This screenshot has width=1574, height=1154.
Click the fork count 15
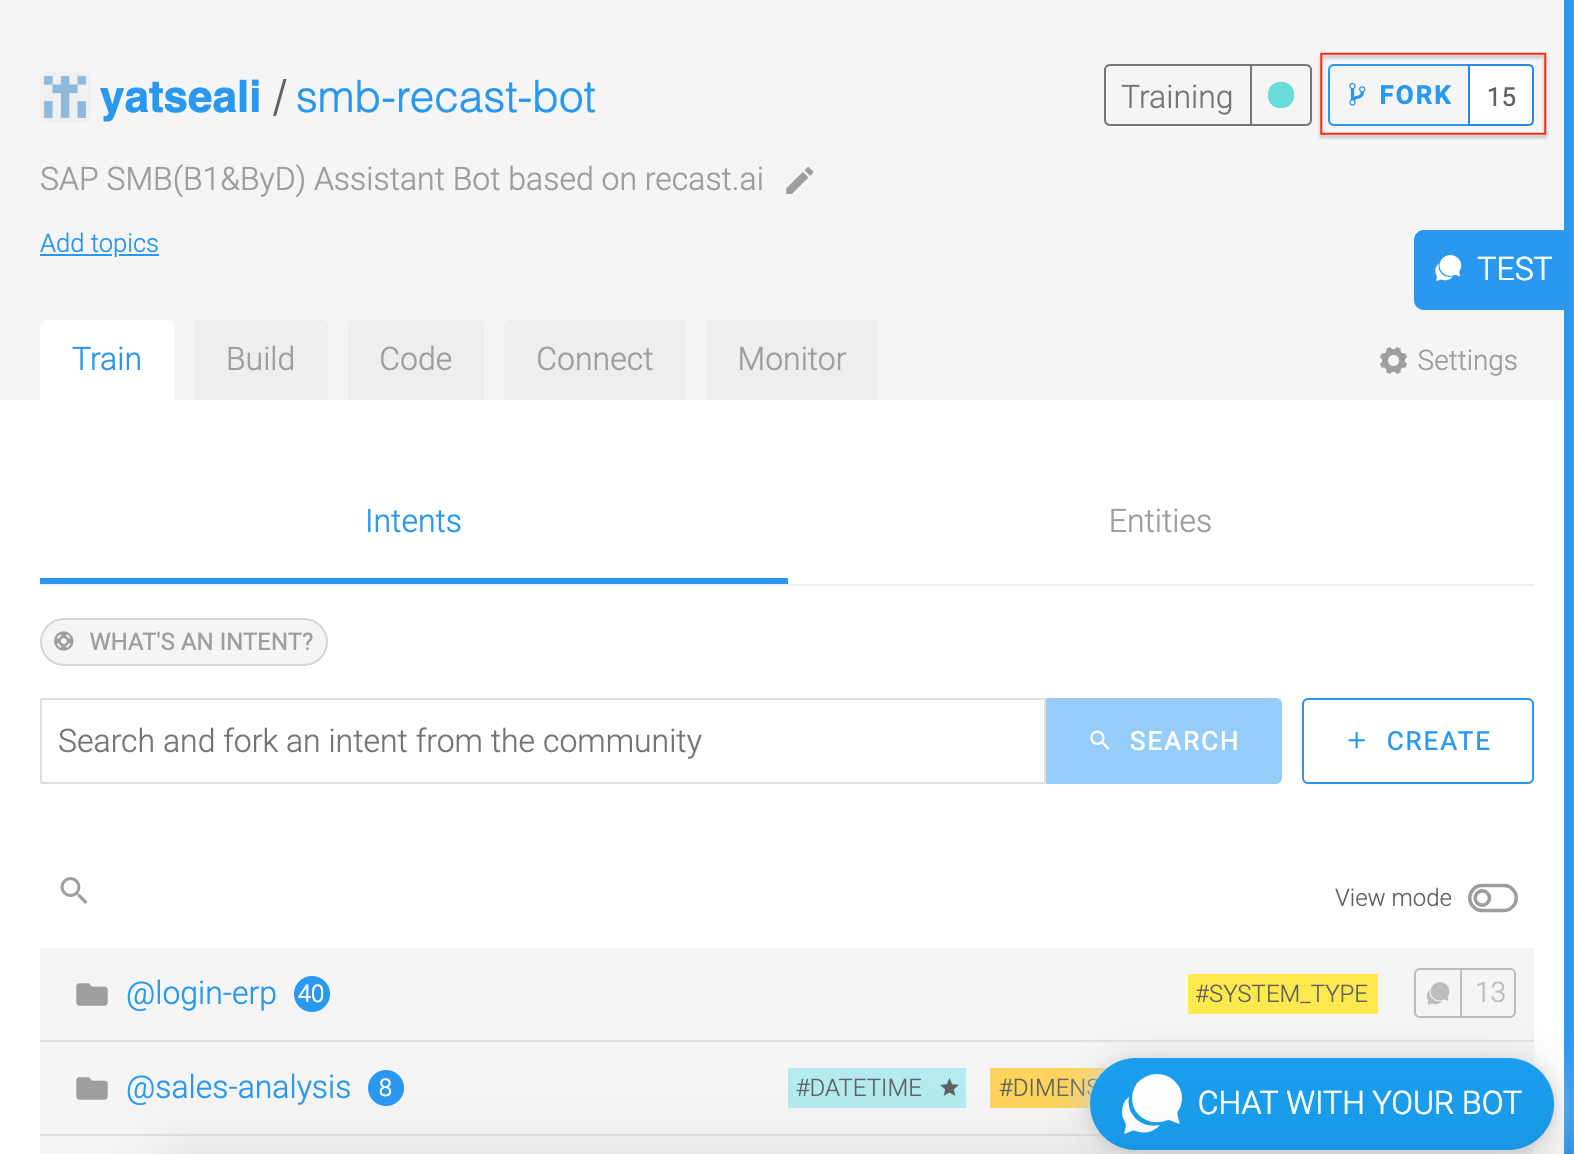[x=1501, y=96]
